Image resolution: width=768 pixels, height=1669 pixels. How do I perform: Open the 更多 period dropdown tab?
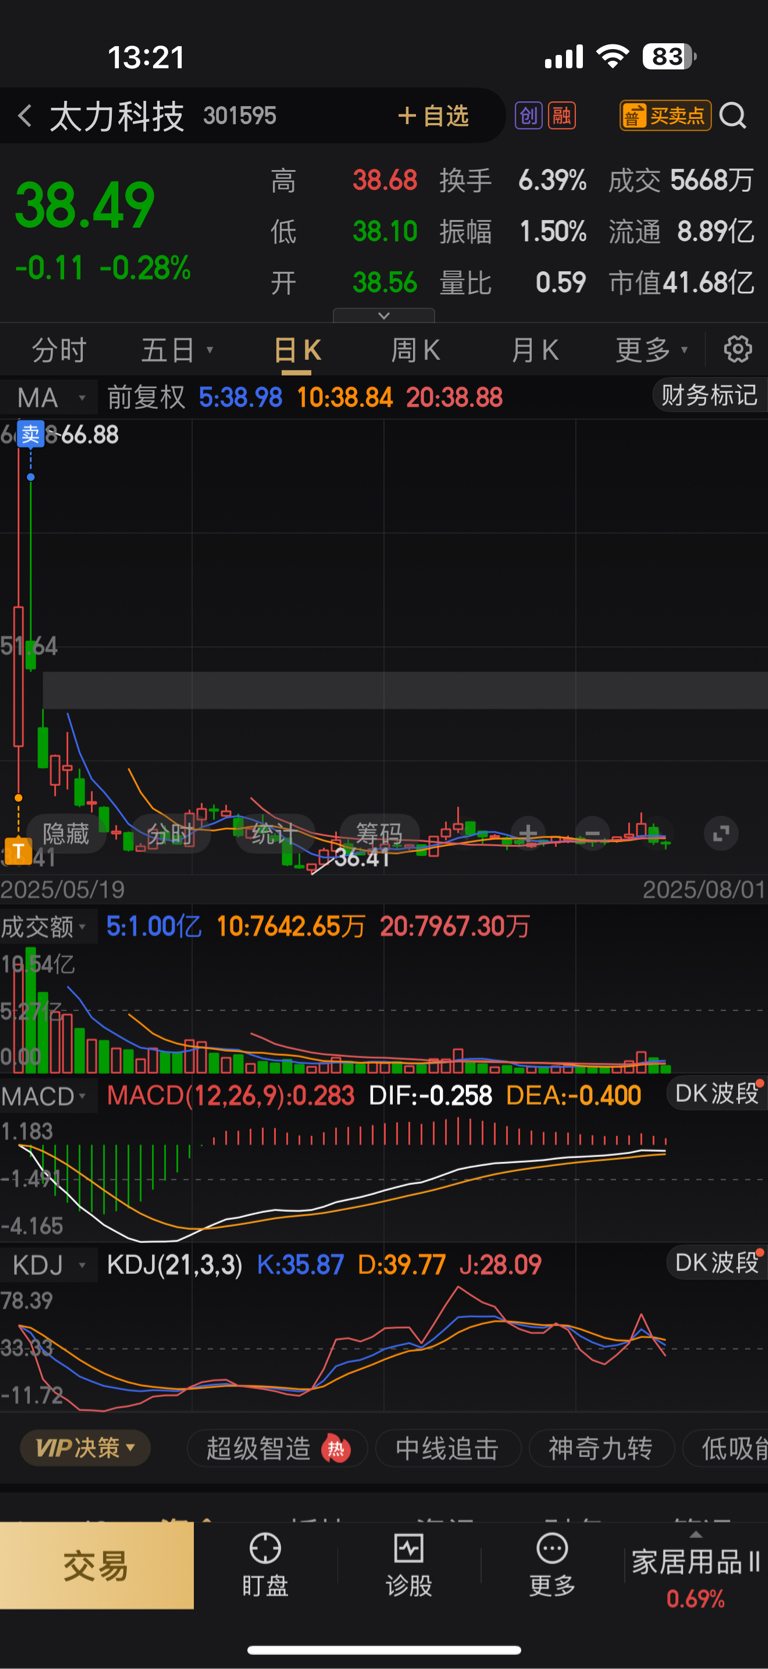pyautogui.click(x=651, y=350)
